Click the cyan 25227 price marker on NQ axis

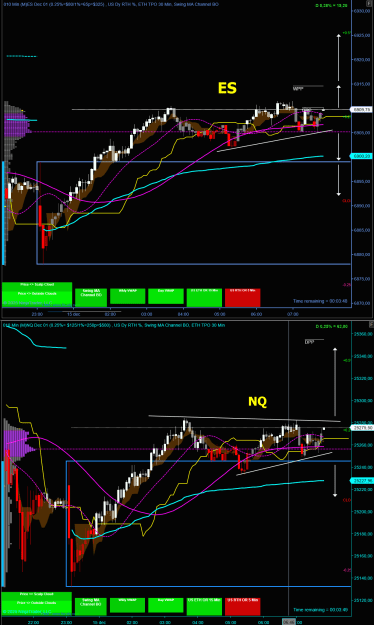[x=361, y=481]
